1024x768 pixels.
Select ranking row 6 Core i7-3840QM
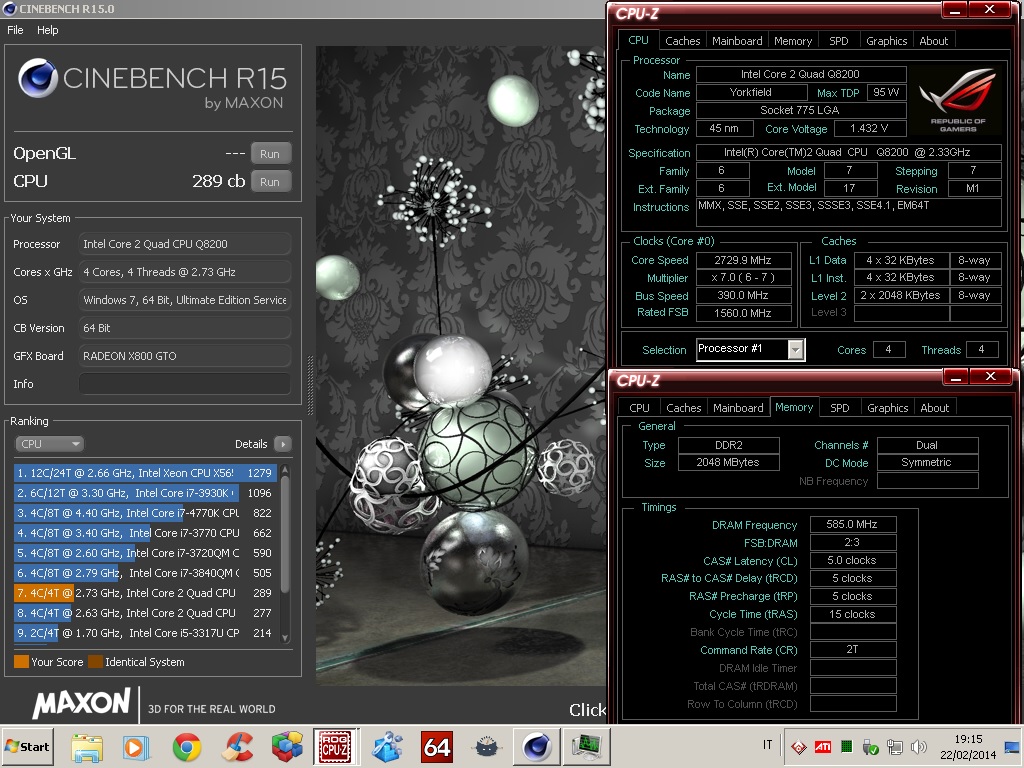pyautogui.click(x=144, y=573)
